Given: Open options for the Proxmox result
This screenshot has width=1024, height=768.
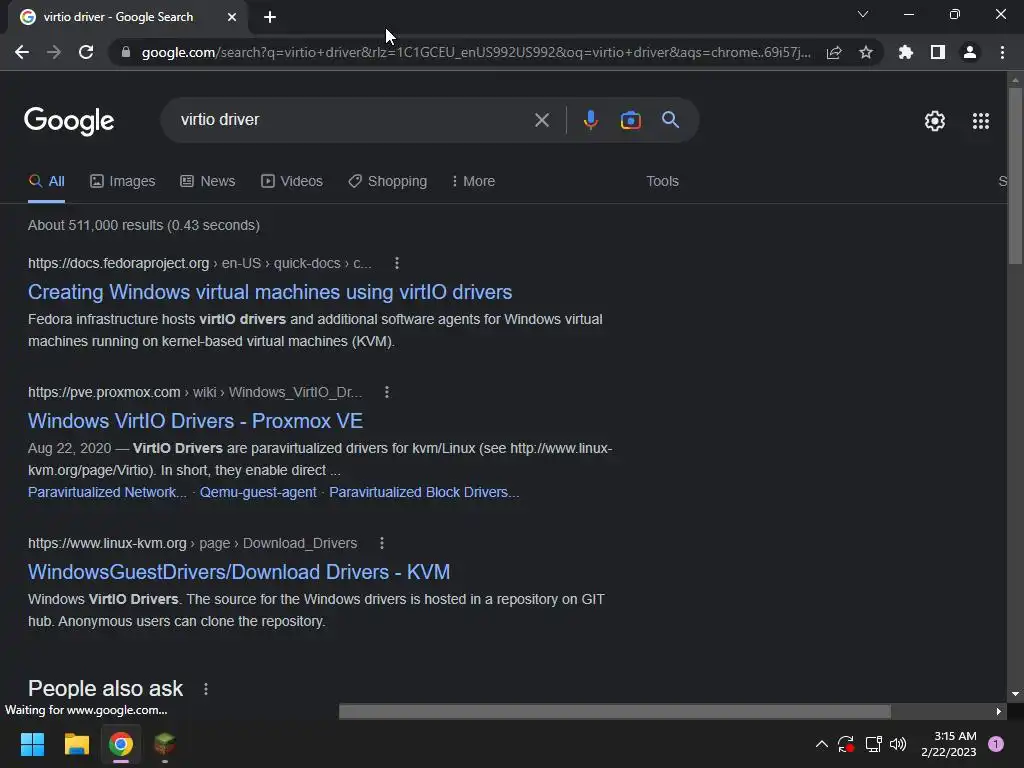Looking at the screenshot, I should [x=387, y=392].
